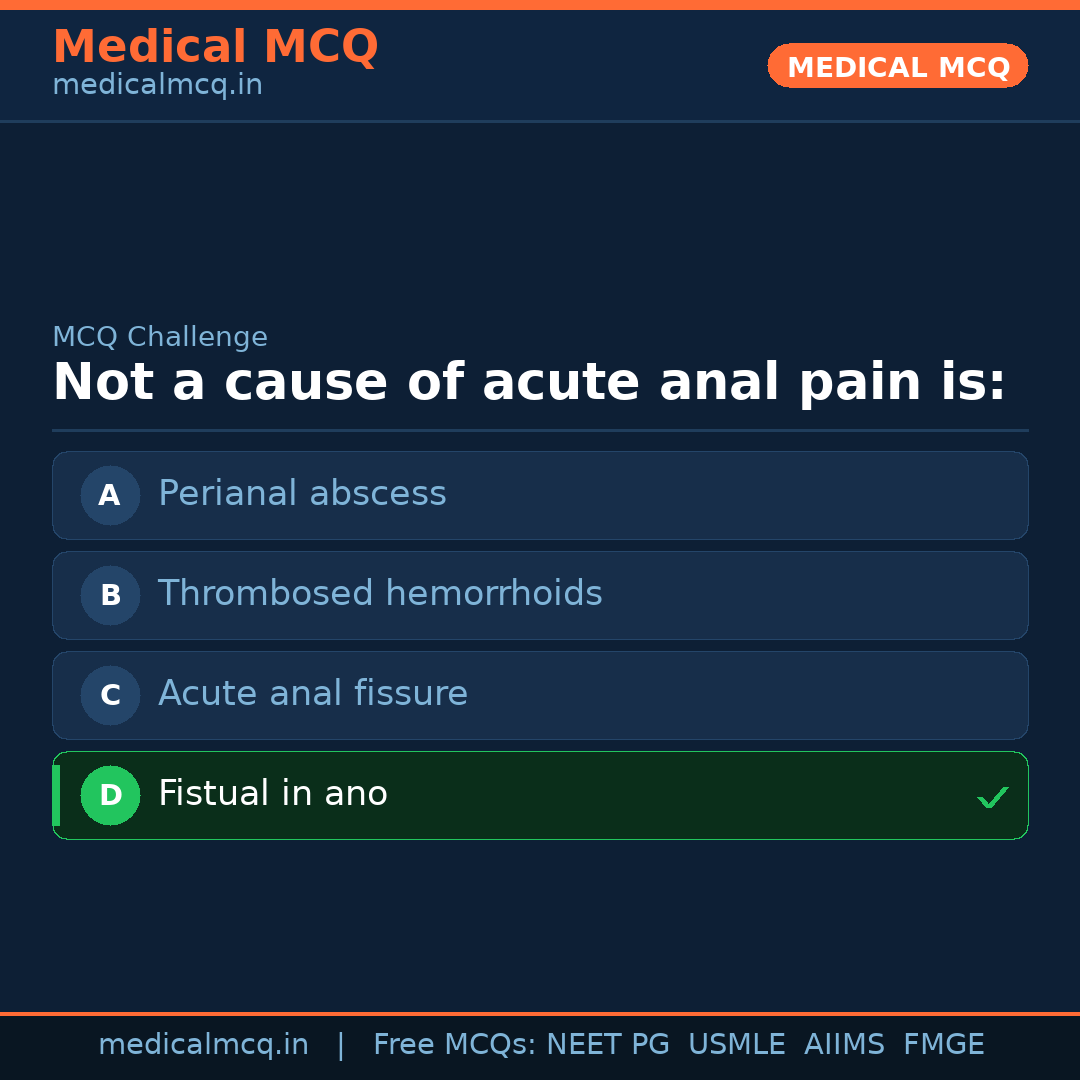Click the Free MCQs label in the footer
Viewport: 1080px width, 1080px height.
(455, 1045)
